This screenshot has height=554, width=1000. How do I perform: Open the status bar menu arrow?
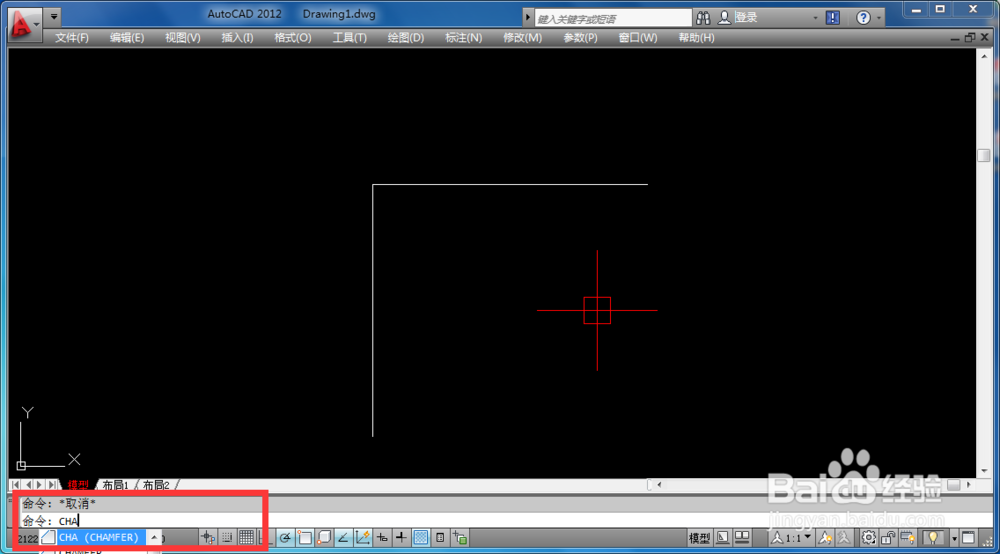[x=954, y=539]
